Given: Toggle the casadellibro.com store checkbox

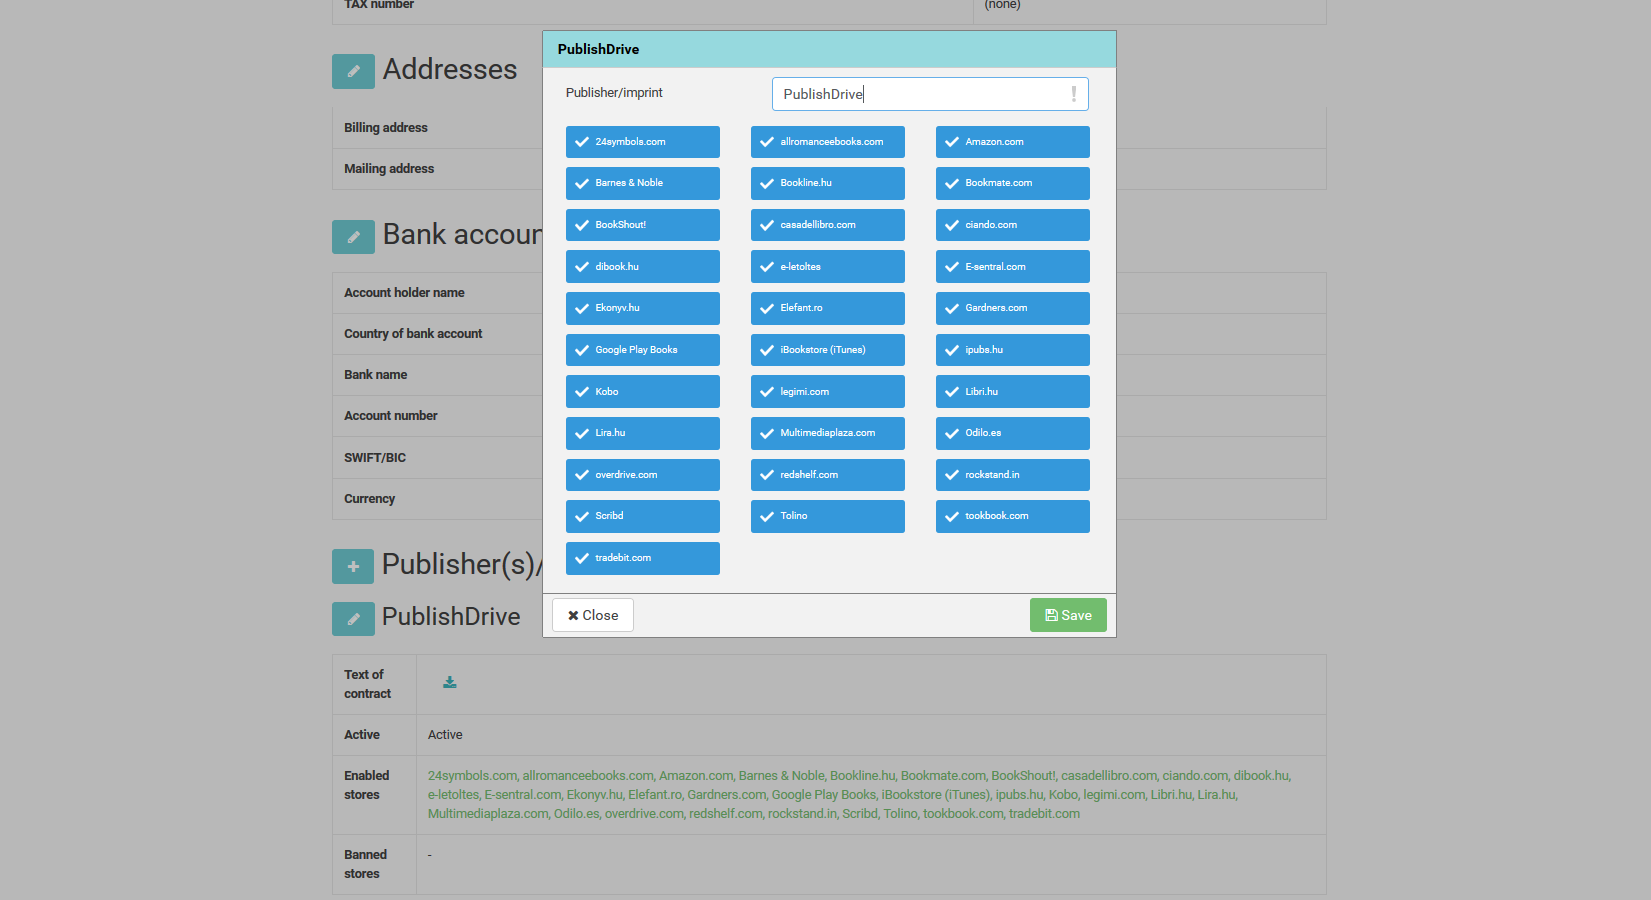Looking at the screenshot, I should click(828, 225).
